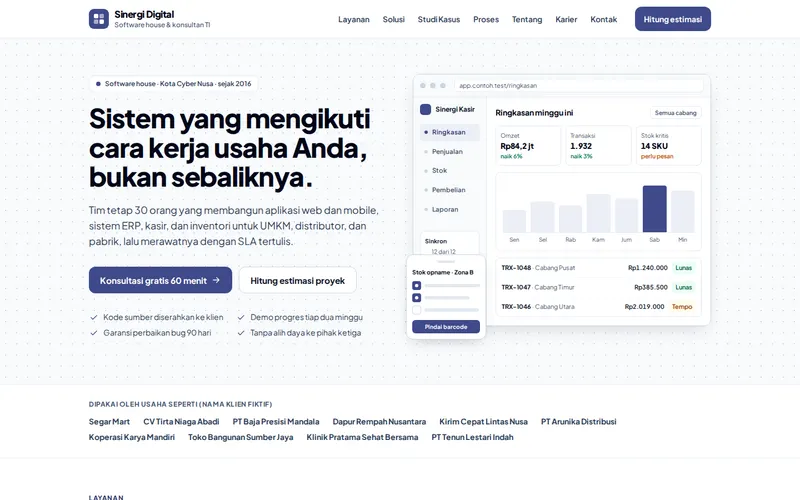Click the Klinik Pratama Sehat Bersama client name
The height and width of the screenshot is (500, 800).
click(362, 437)
